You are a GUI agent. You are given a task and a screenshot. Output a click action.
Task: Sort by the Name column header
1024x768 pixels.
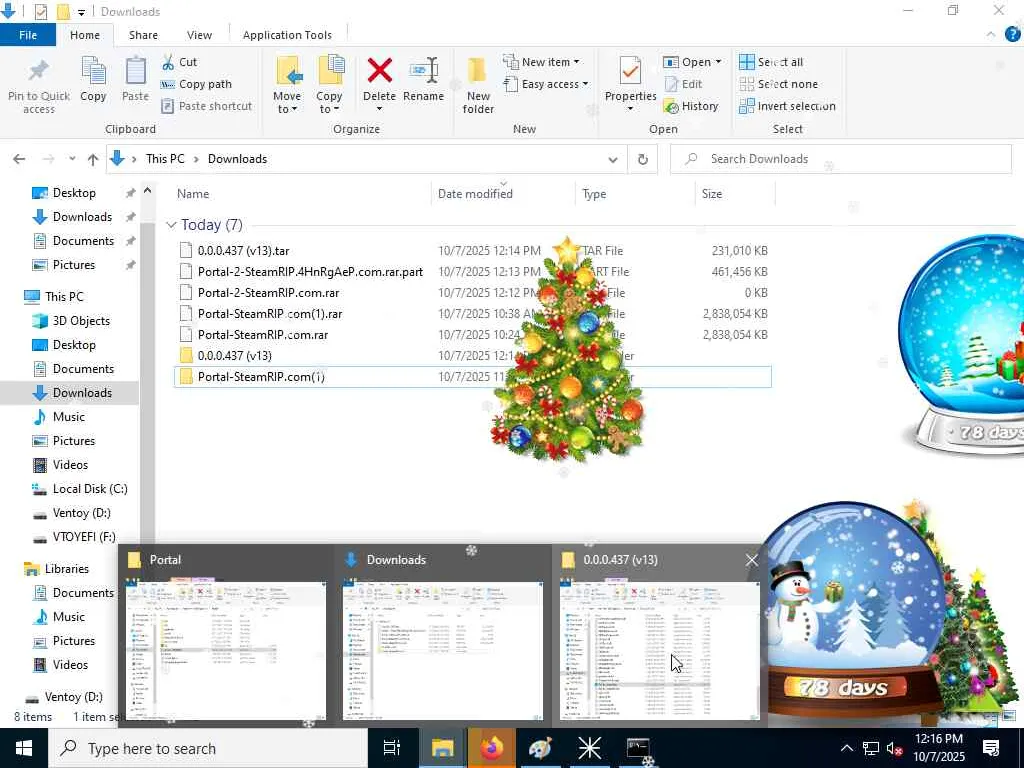193,194
